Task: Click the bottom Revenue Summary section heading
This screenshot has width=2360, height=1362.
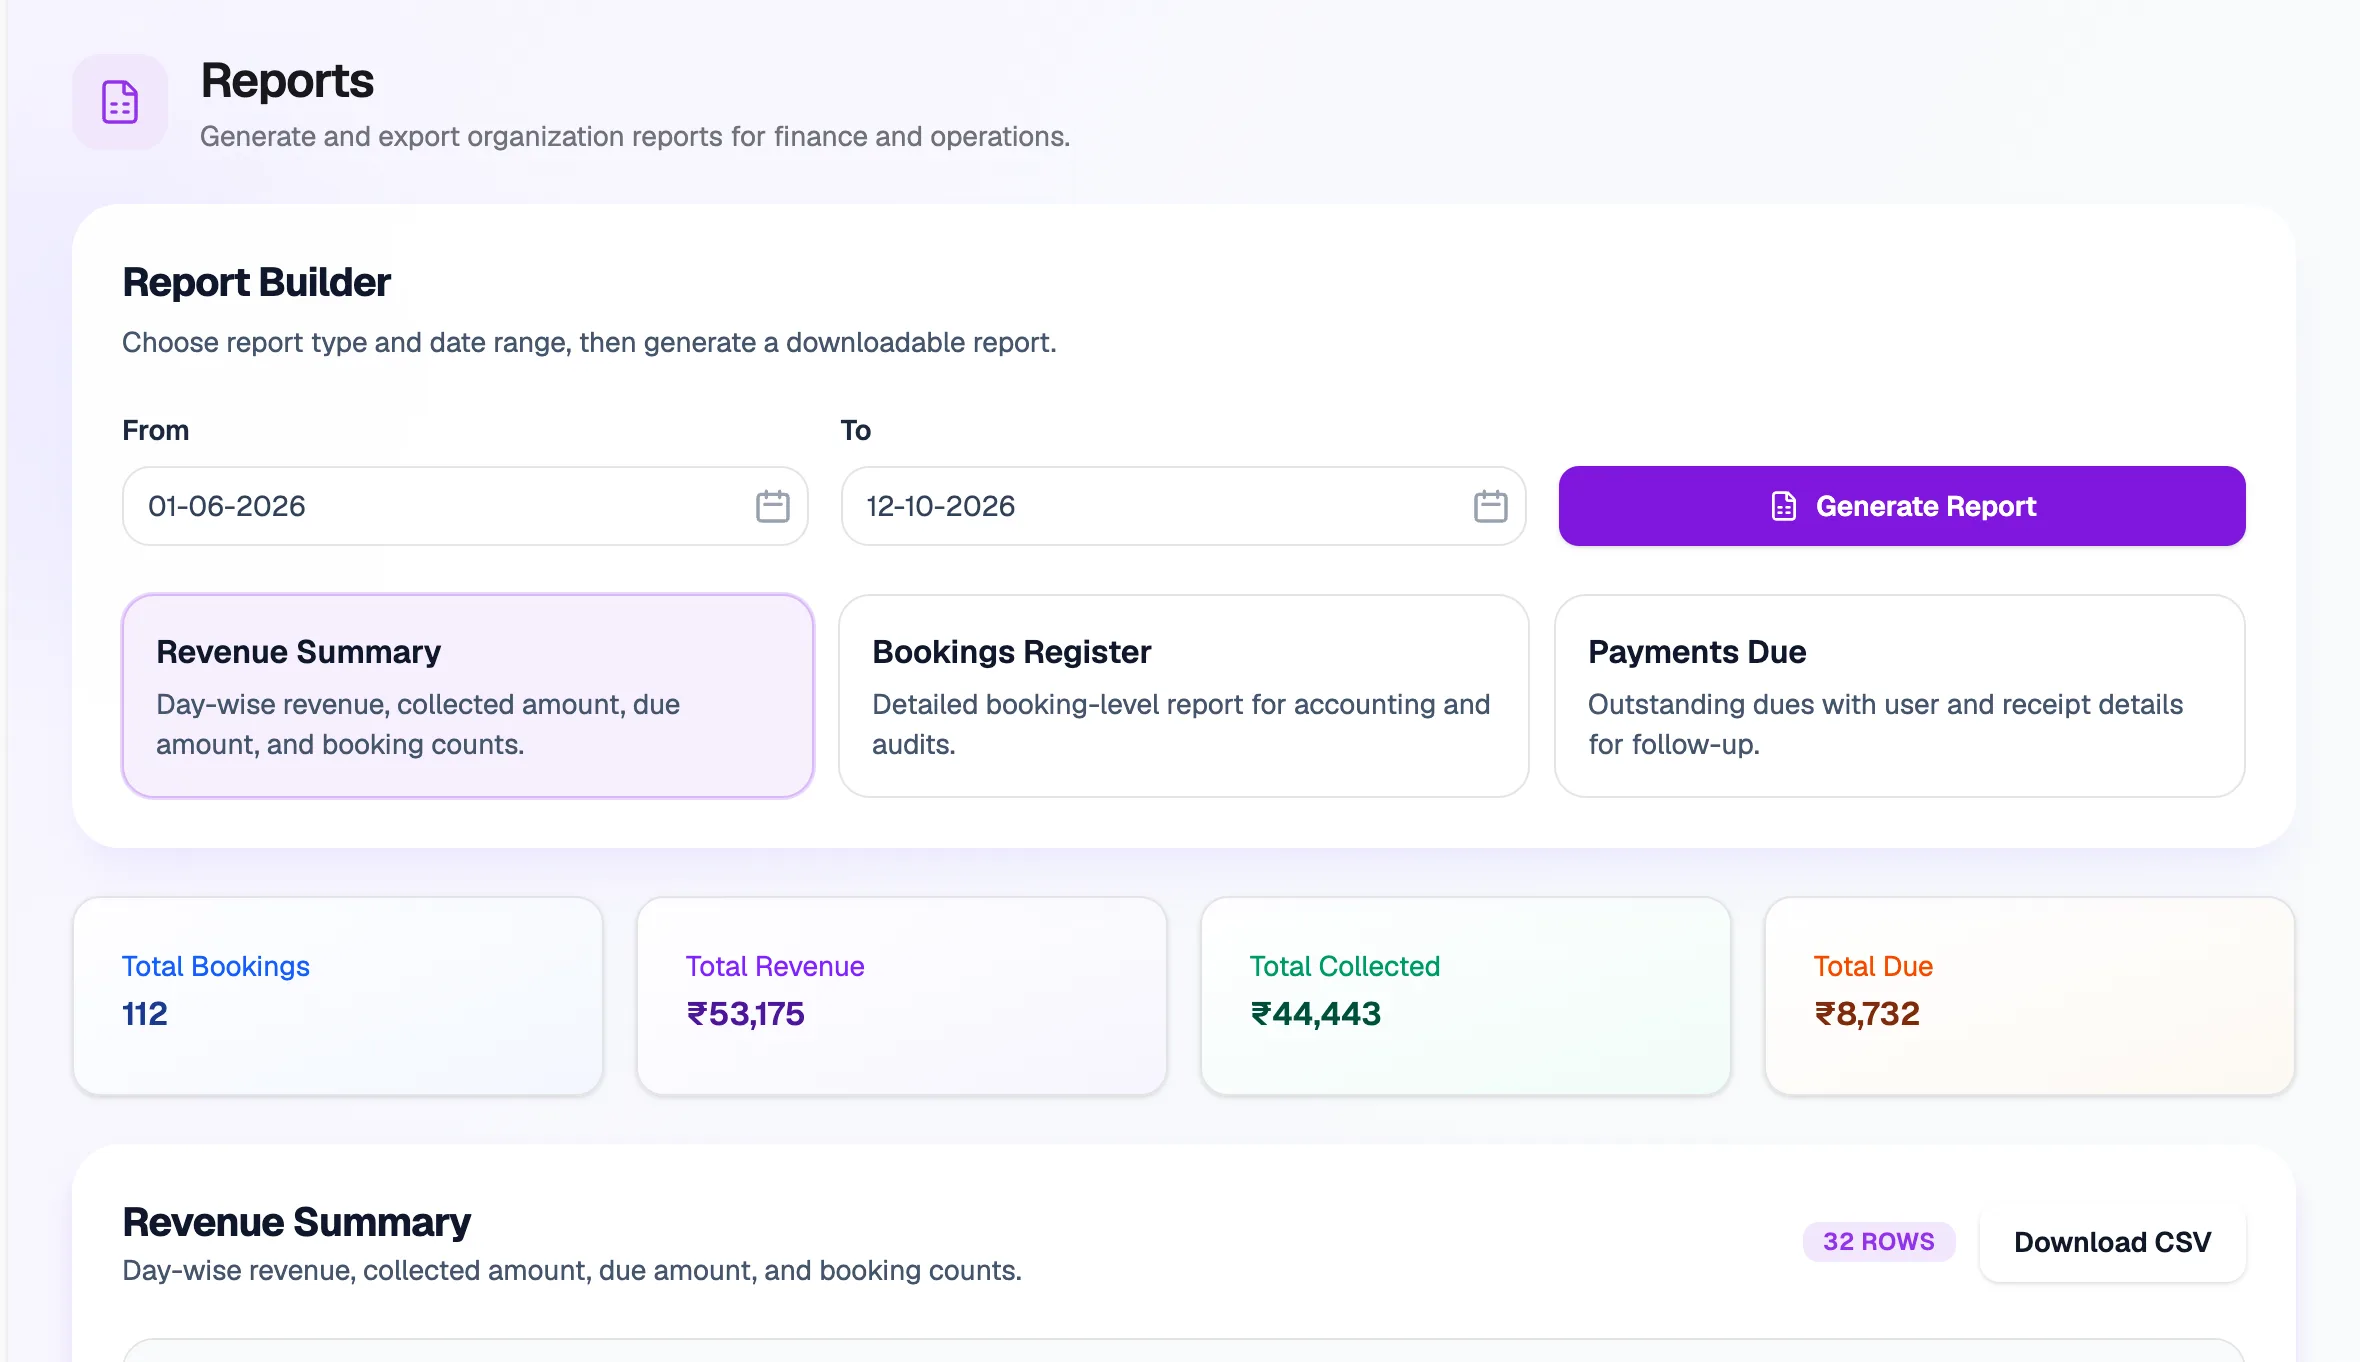Action: pyautogui.click(x=296, y=1222)
